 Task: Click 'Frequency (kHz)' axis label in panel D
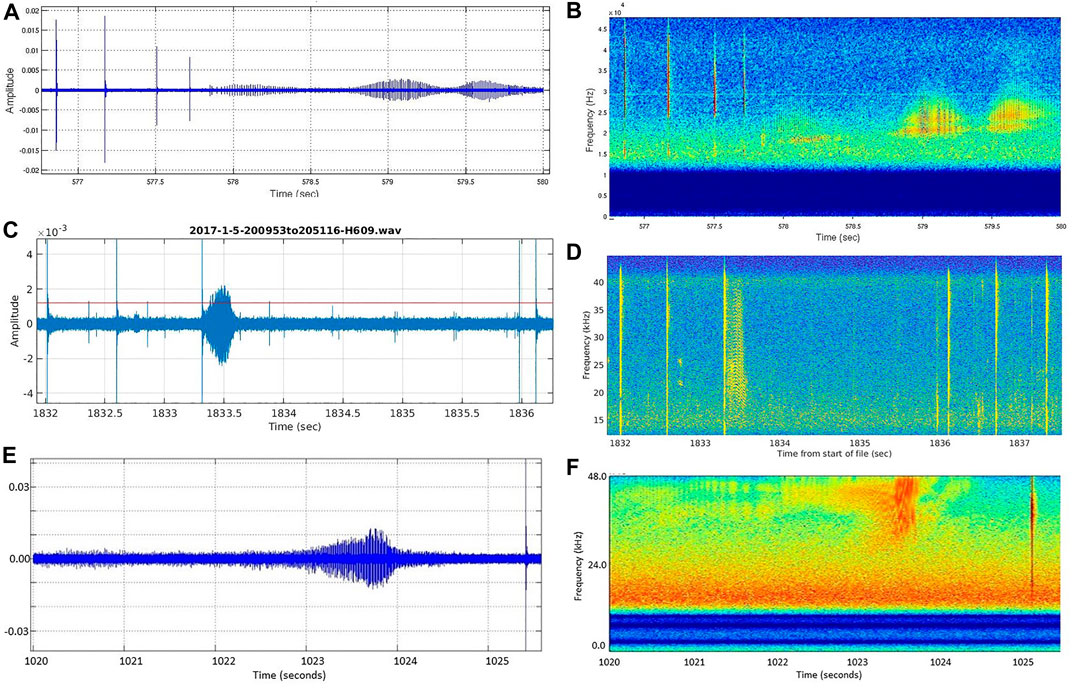click(x=587, y=347)
